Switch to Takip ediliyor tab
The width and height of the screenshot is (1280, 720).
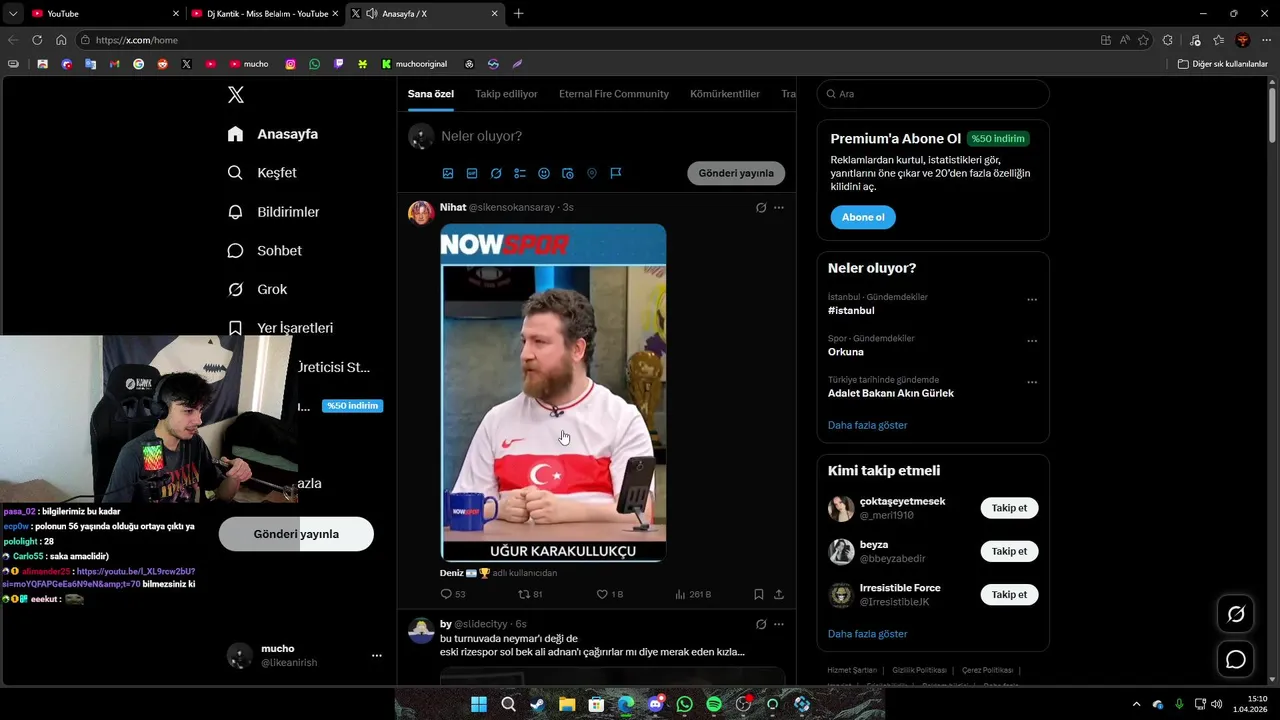[x=506, y=94]
